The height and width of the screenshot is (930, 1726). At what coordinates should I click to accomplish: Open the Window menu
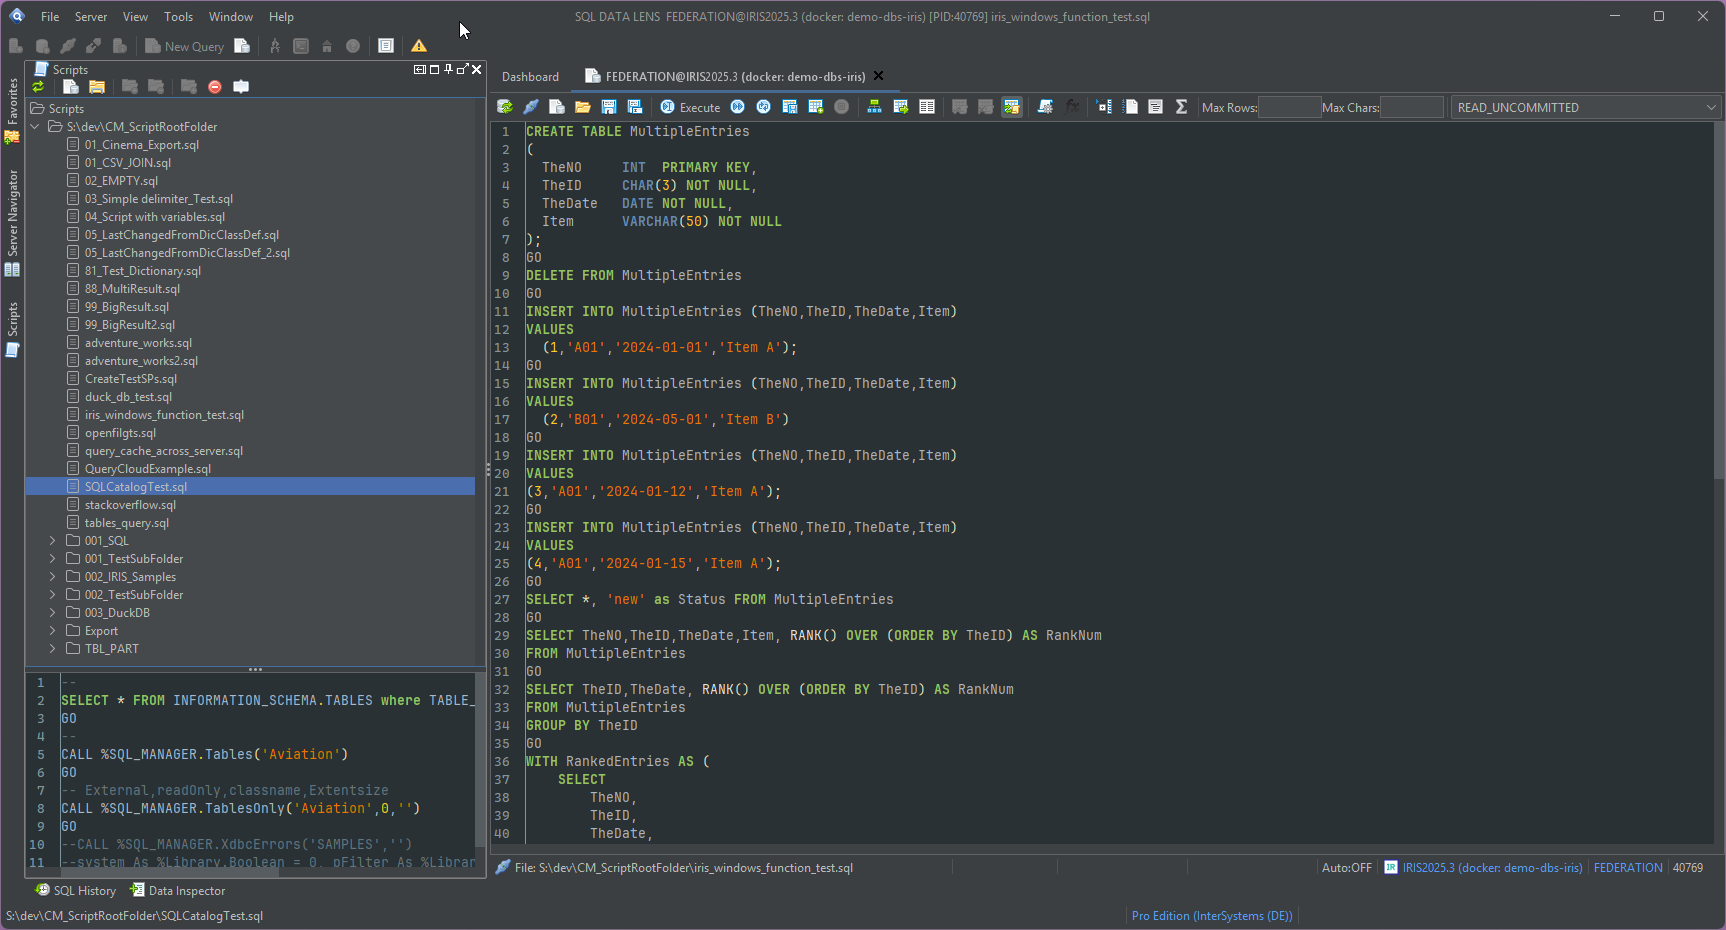pyautogui.click(x=231, y=17)
